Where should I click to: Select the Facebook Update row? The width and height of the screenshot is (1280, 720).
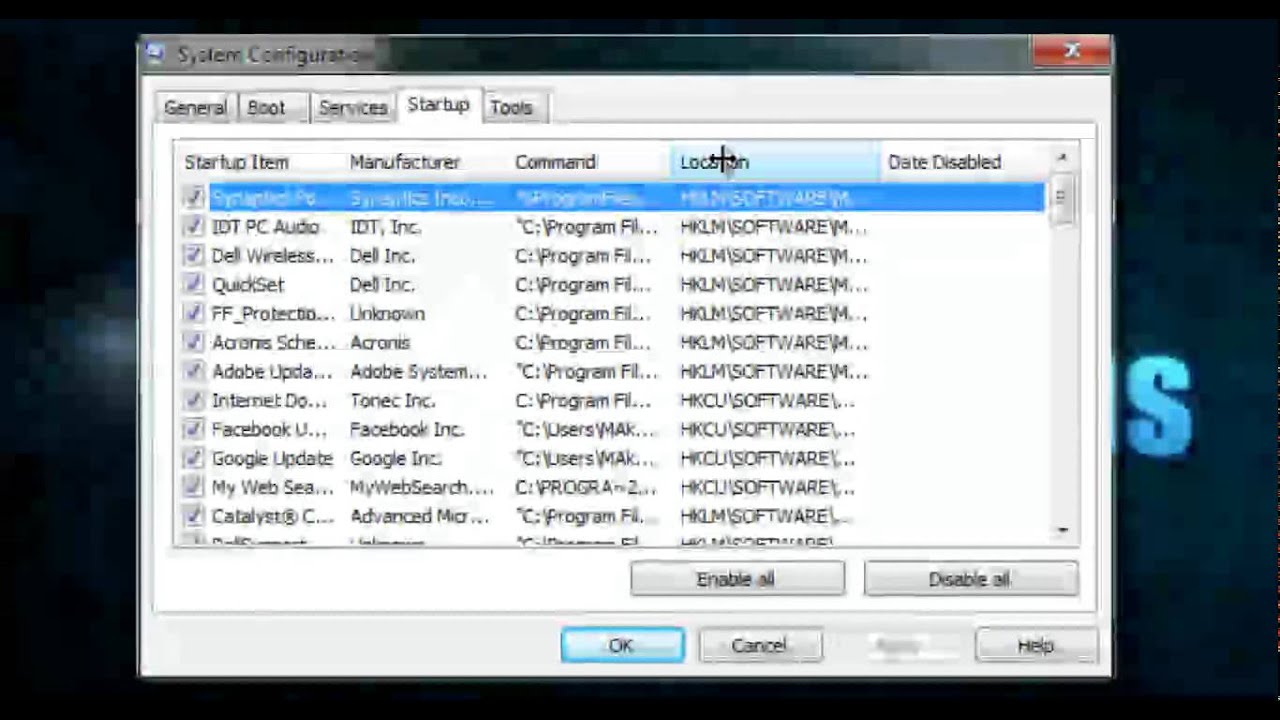pyautogui.click(x=611, y=430)
